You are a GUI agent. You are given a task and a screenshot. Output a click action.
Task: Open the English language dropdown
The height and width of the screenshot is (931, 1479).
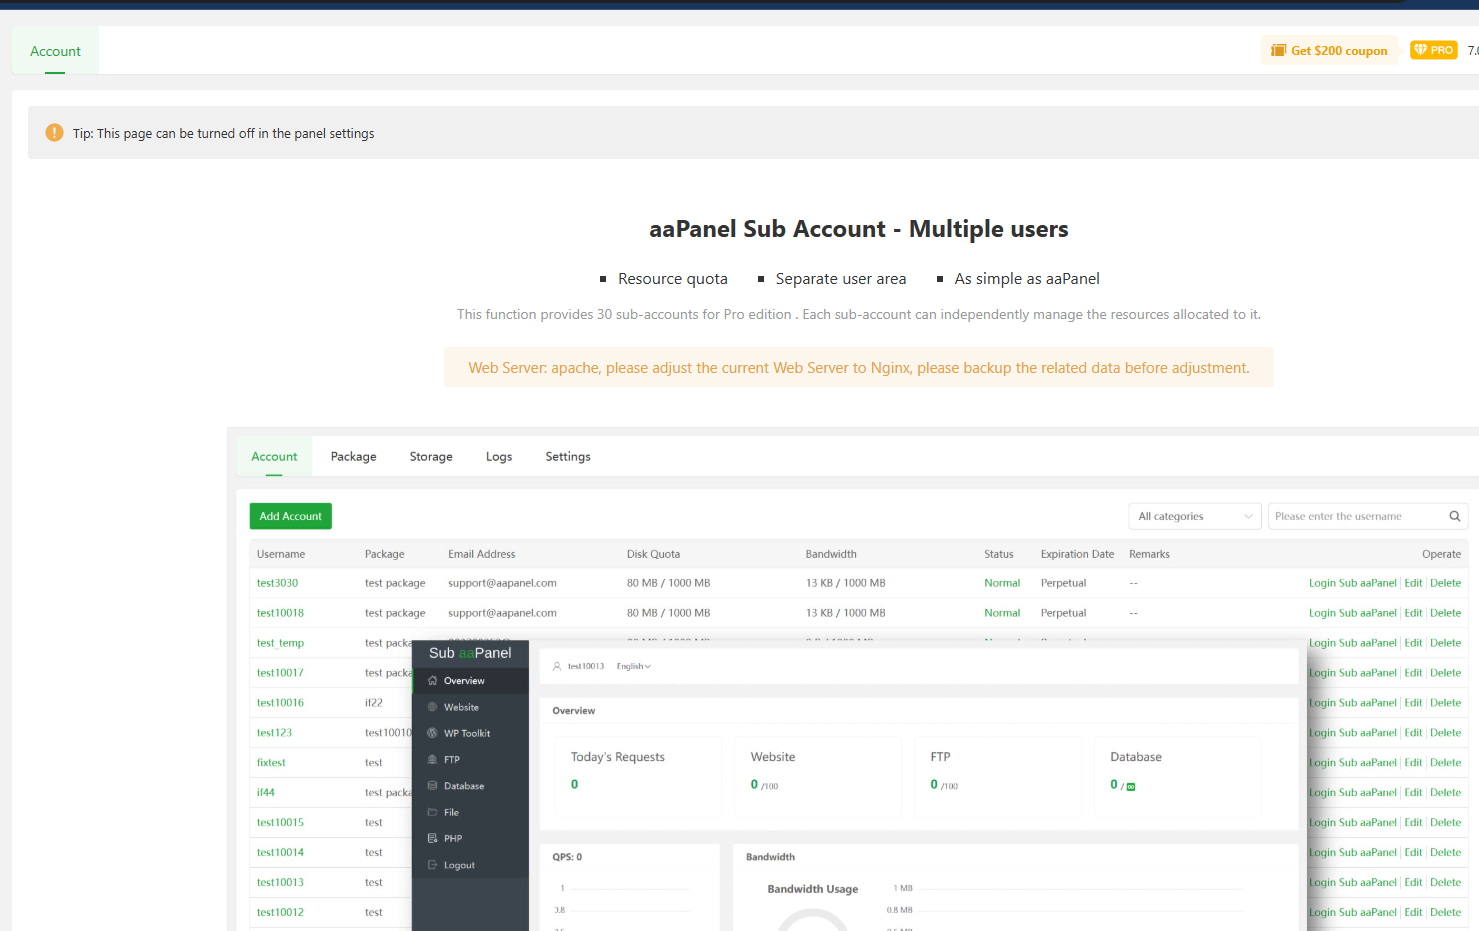click(633, 667)
